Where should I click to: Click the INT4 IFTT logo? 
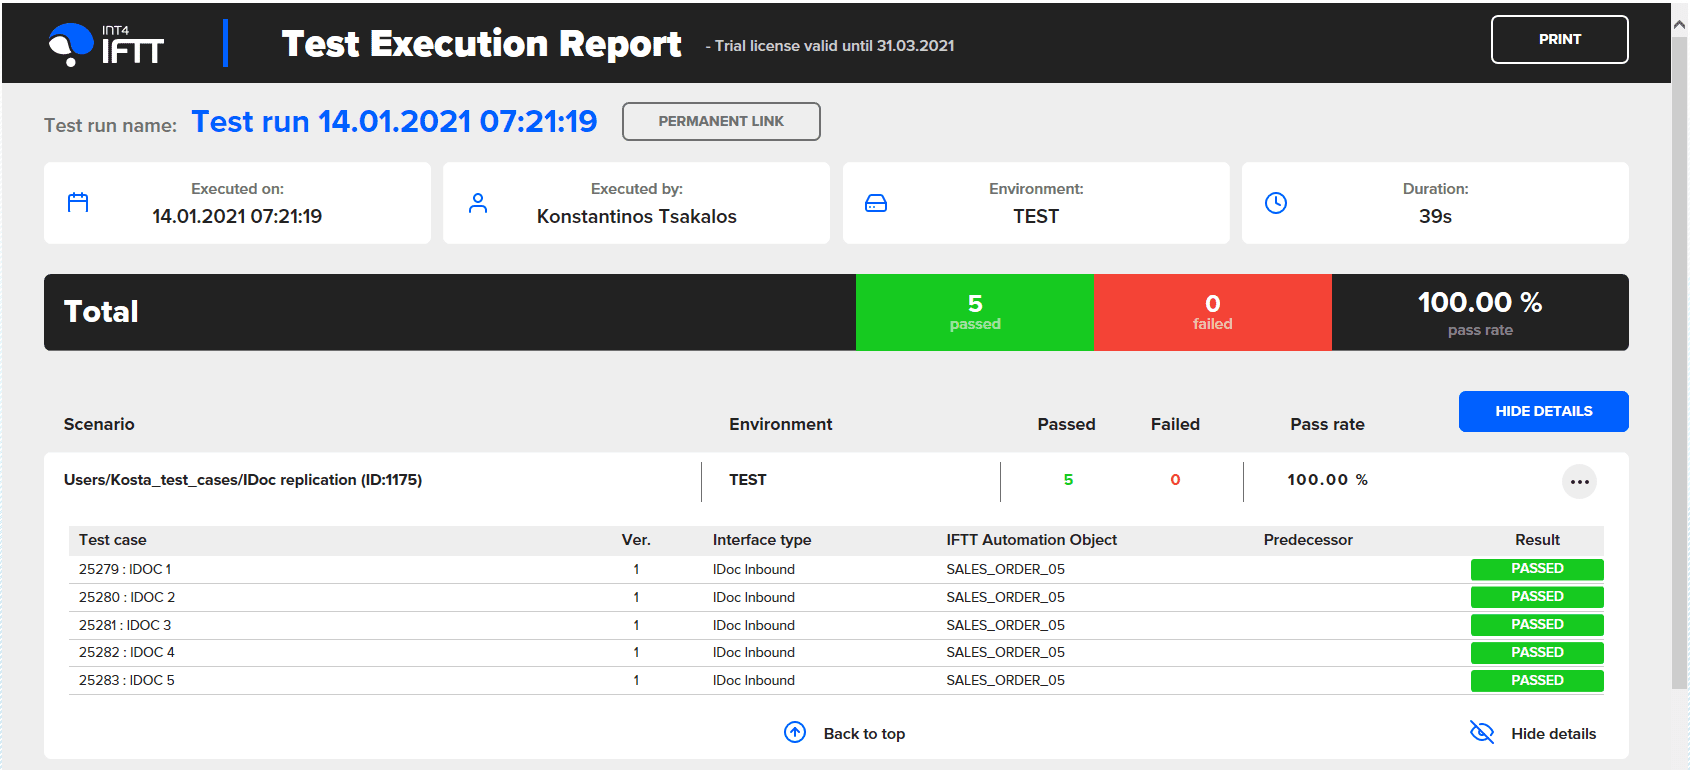[106, 45]
